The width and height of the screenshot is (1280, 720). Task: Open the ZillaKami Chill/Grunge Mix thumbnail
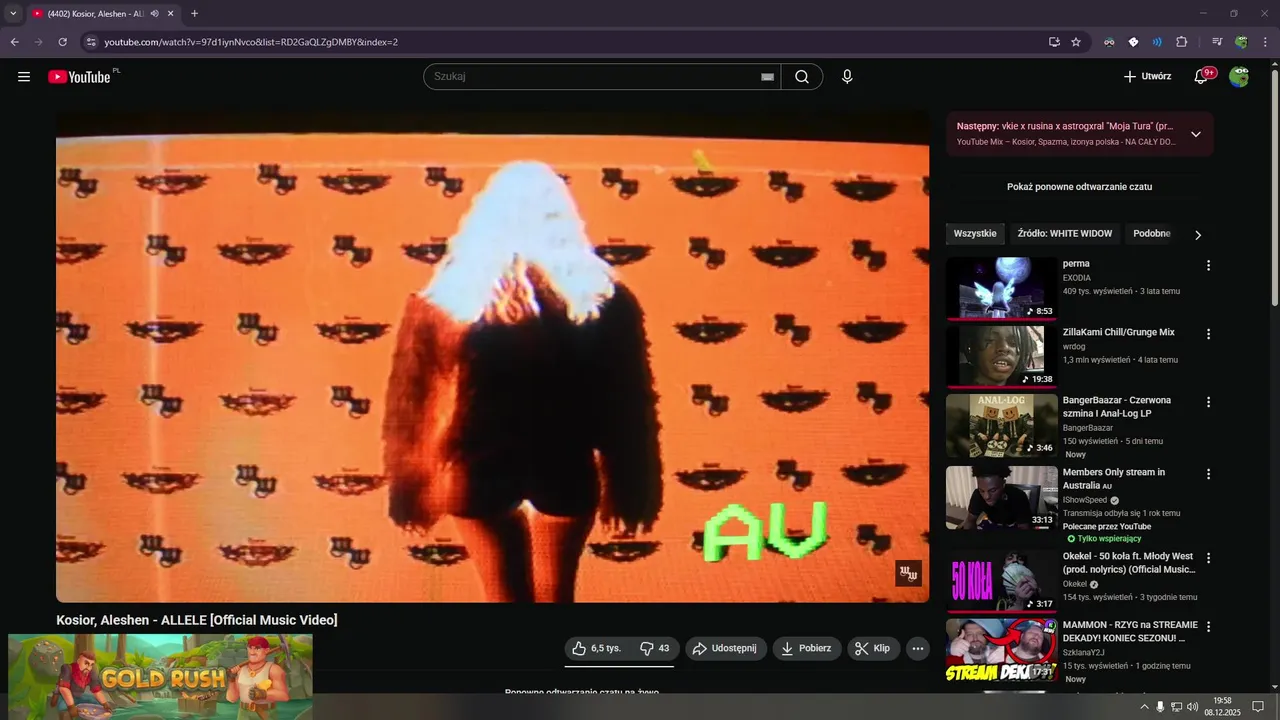1001,357
